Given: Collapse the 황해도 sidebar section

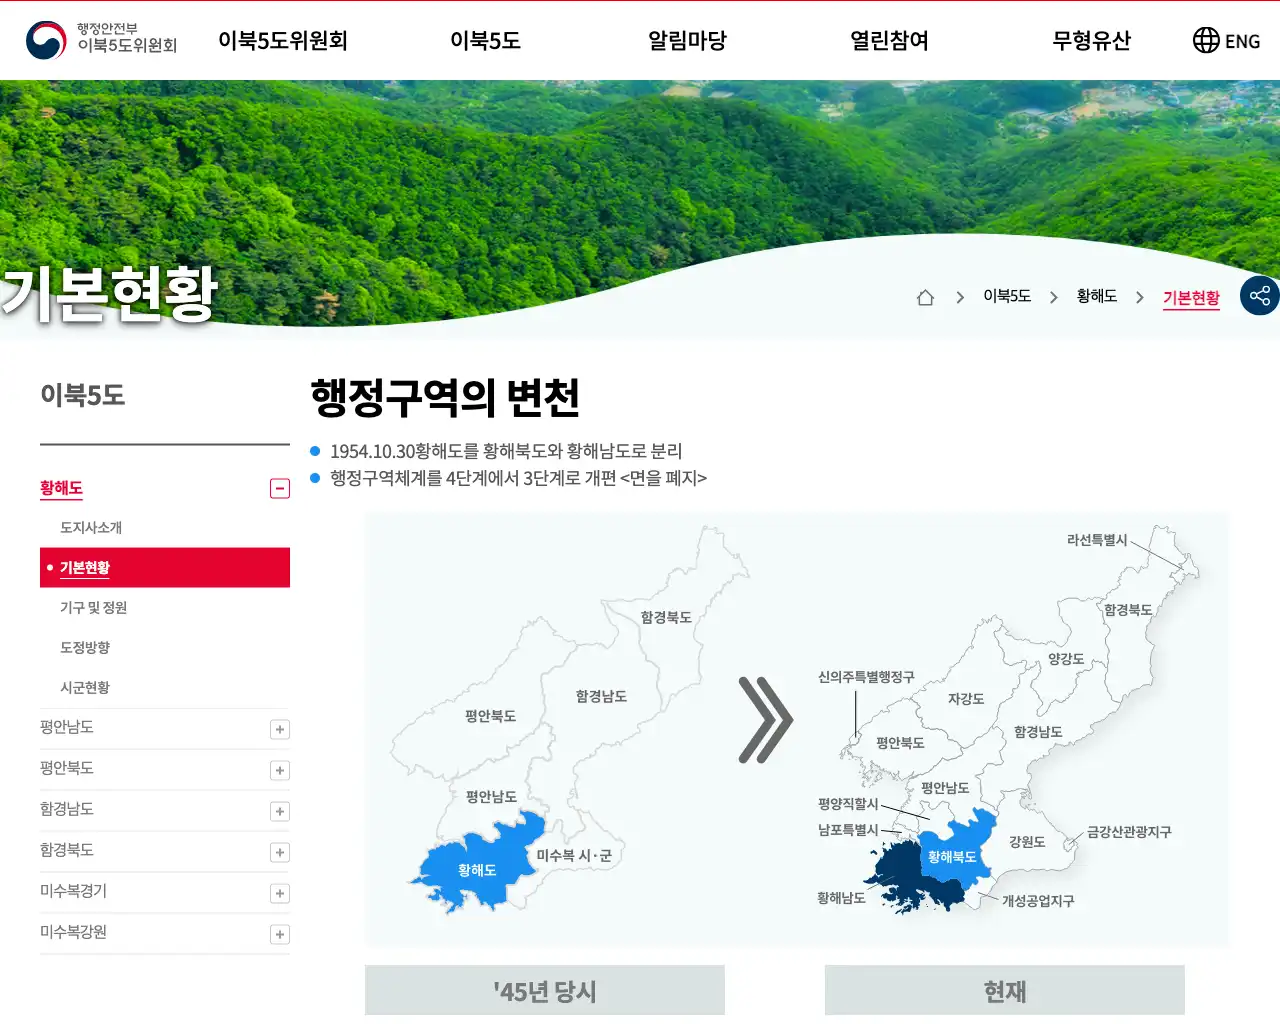Looking at the screenshot, I should 280,488.
